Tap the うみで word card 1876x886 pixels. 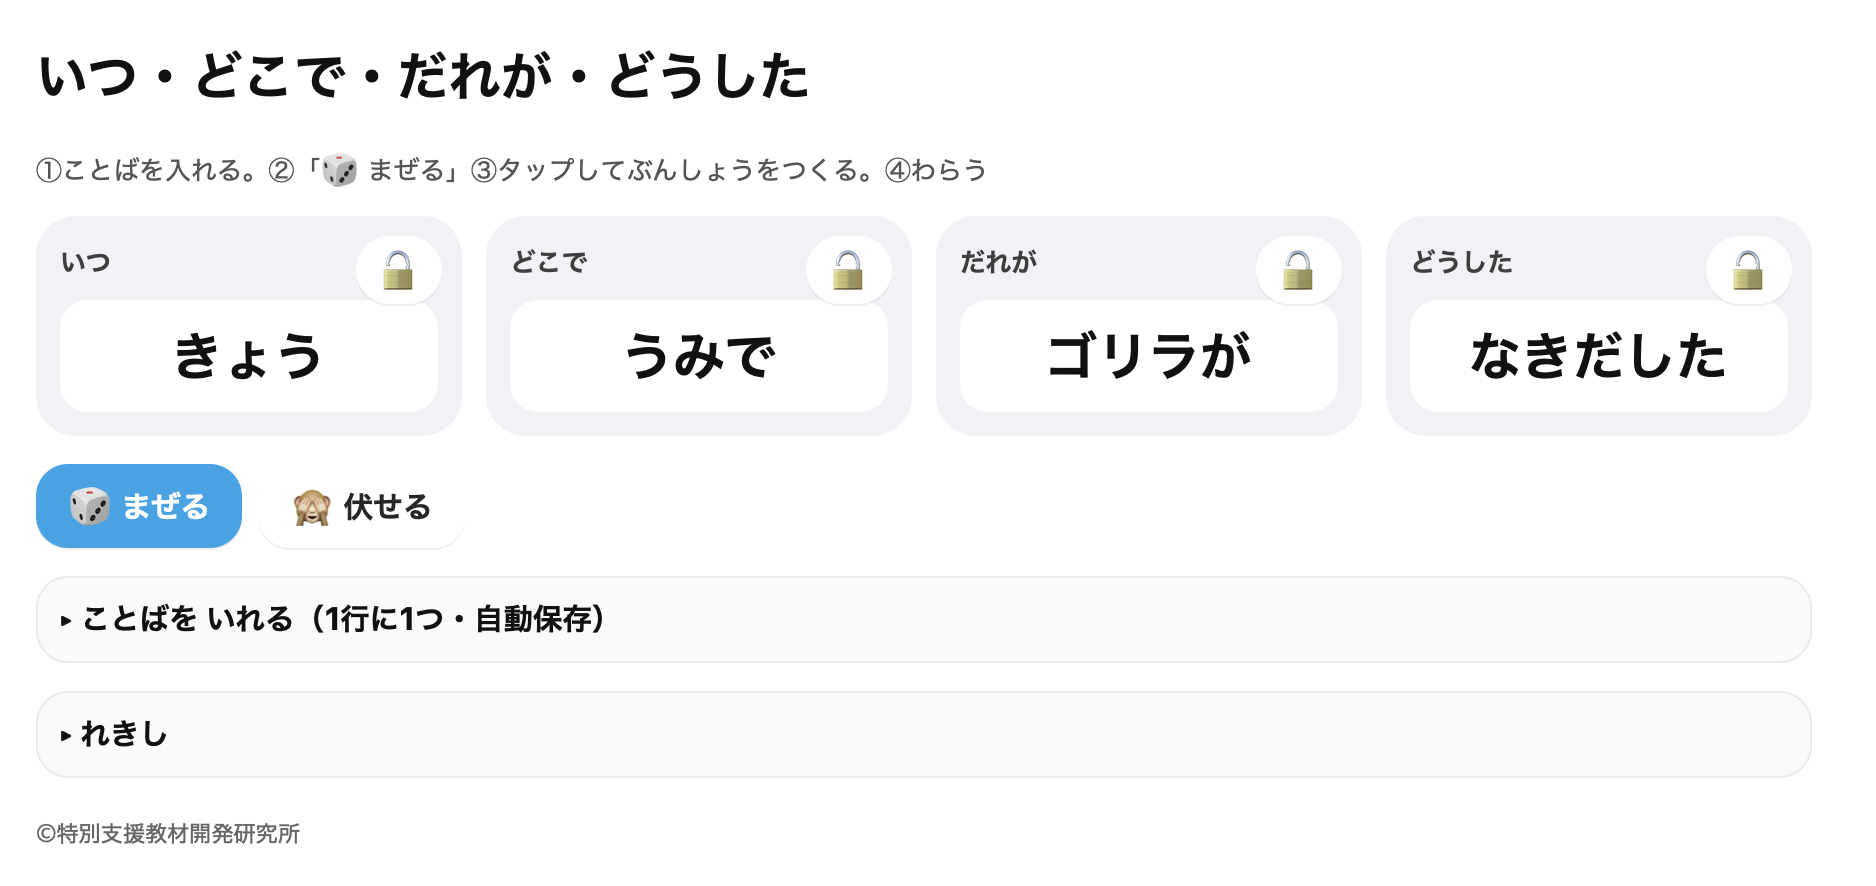[x=699, y=356]
